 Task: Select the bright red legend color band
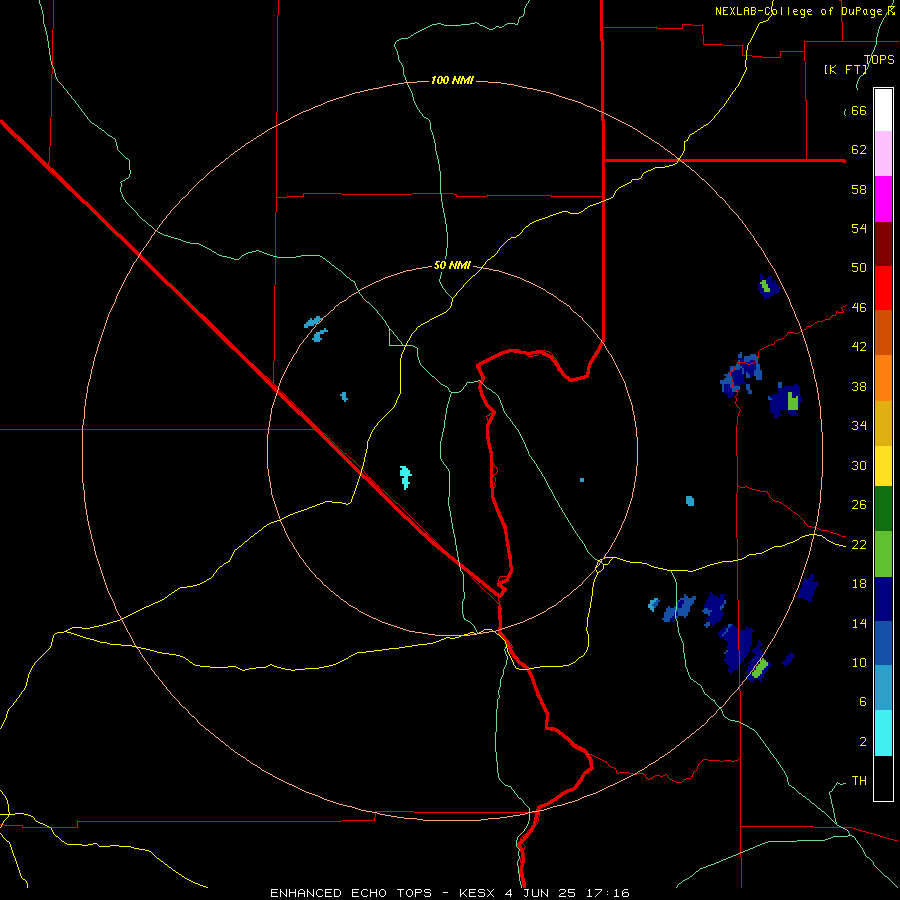(883, 288)
